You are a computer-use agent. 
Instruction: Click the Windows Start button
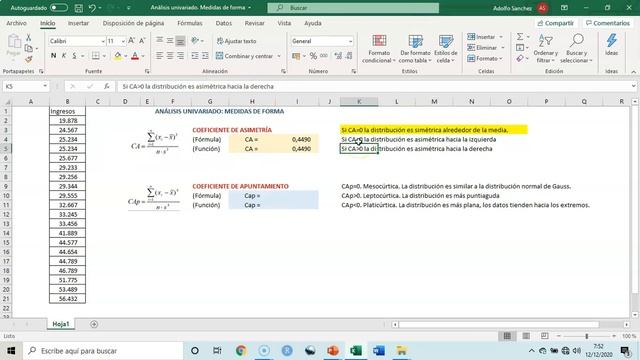point(11,351)
